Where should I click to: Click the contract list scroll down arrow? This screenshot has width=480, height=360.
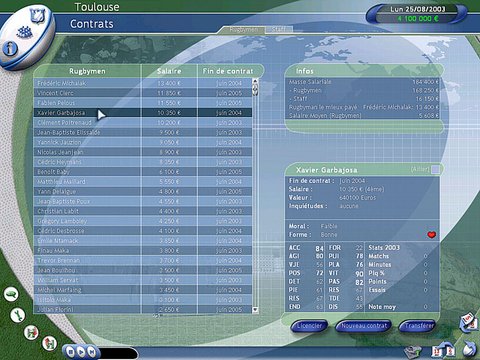(255, 310)
